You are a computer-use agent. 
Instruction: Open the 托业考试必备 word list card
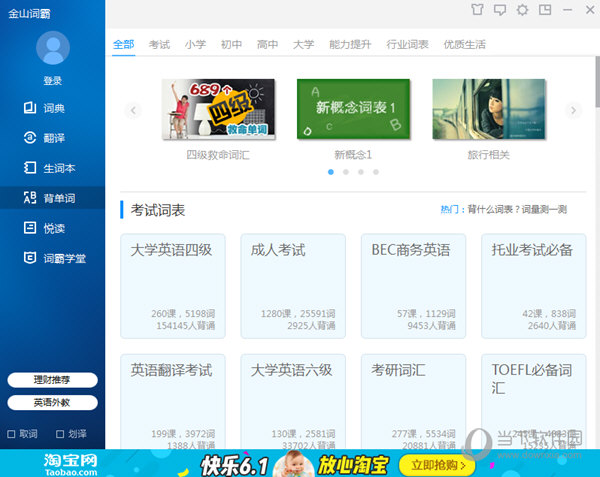[534, 286]
